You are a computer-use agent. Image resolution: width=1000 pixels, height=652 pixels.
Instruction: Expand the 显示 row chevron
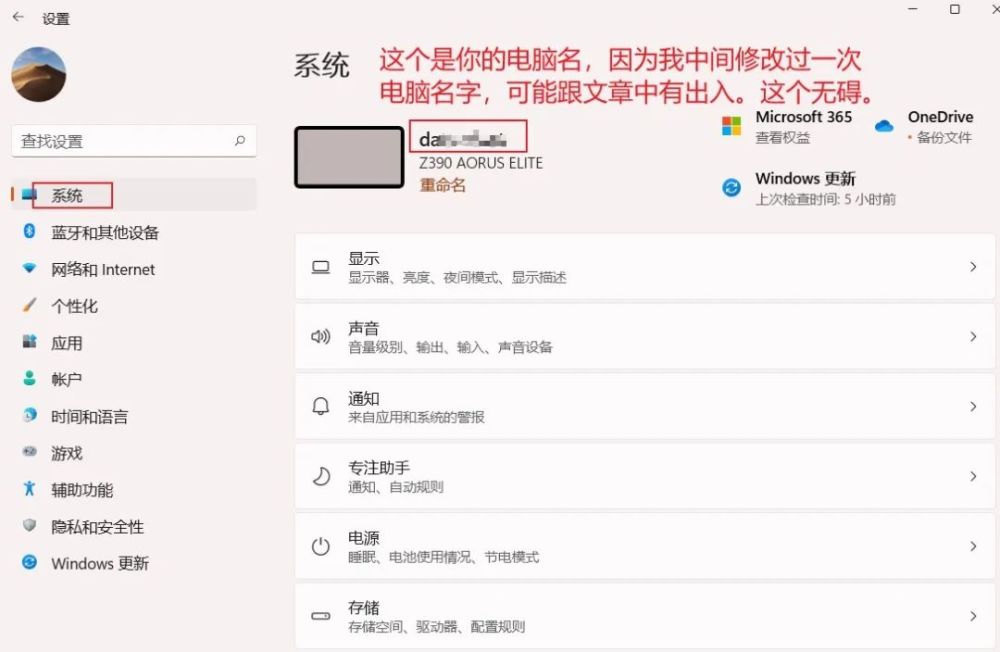(x=973, y=267)
